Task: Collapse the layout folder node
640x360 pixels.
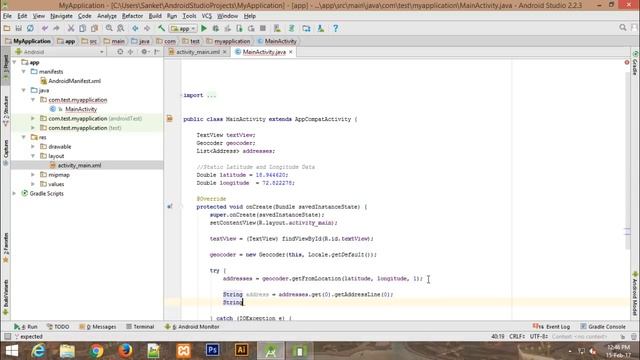Action: (x=33, y=156)
